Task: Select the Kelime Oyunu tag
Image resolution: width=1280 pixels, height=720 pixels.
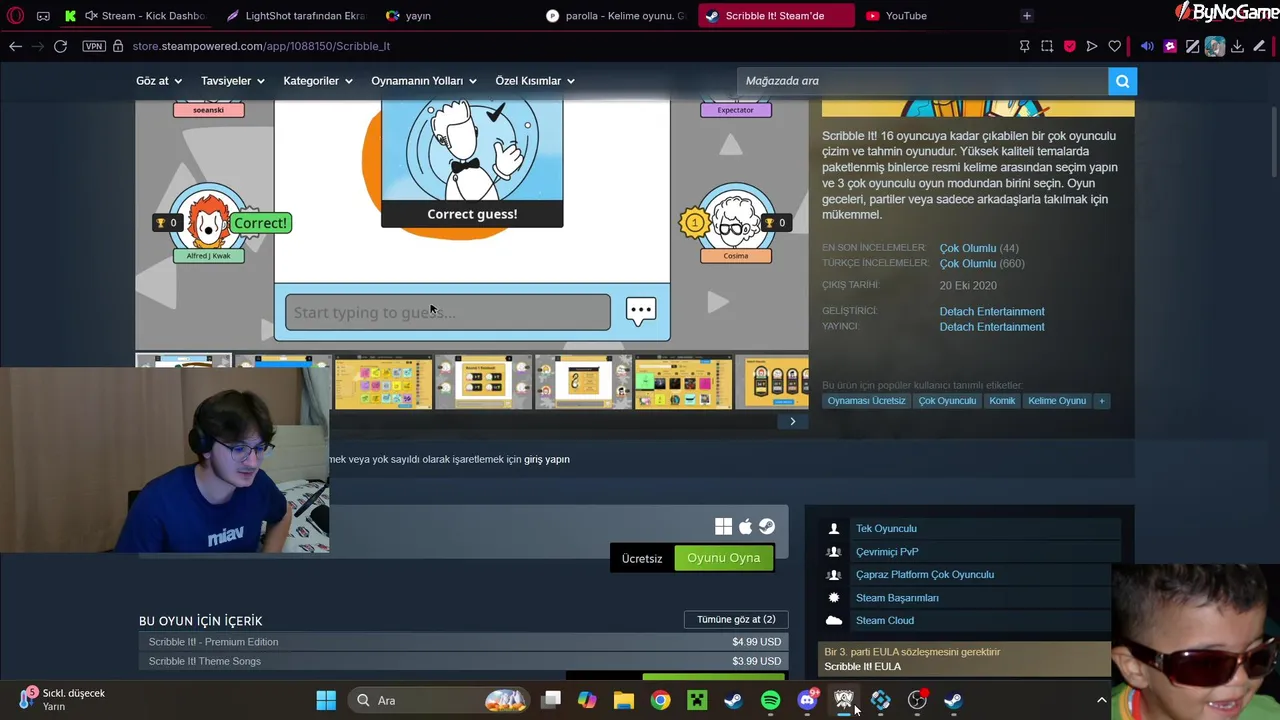Action: [x=1057, y=401]
